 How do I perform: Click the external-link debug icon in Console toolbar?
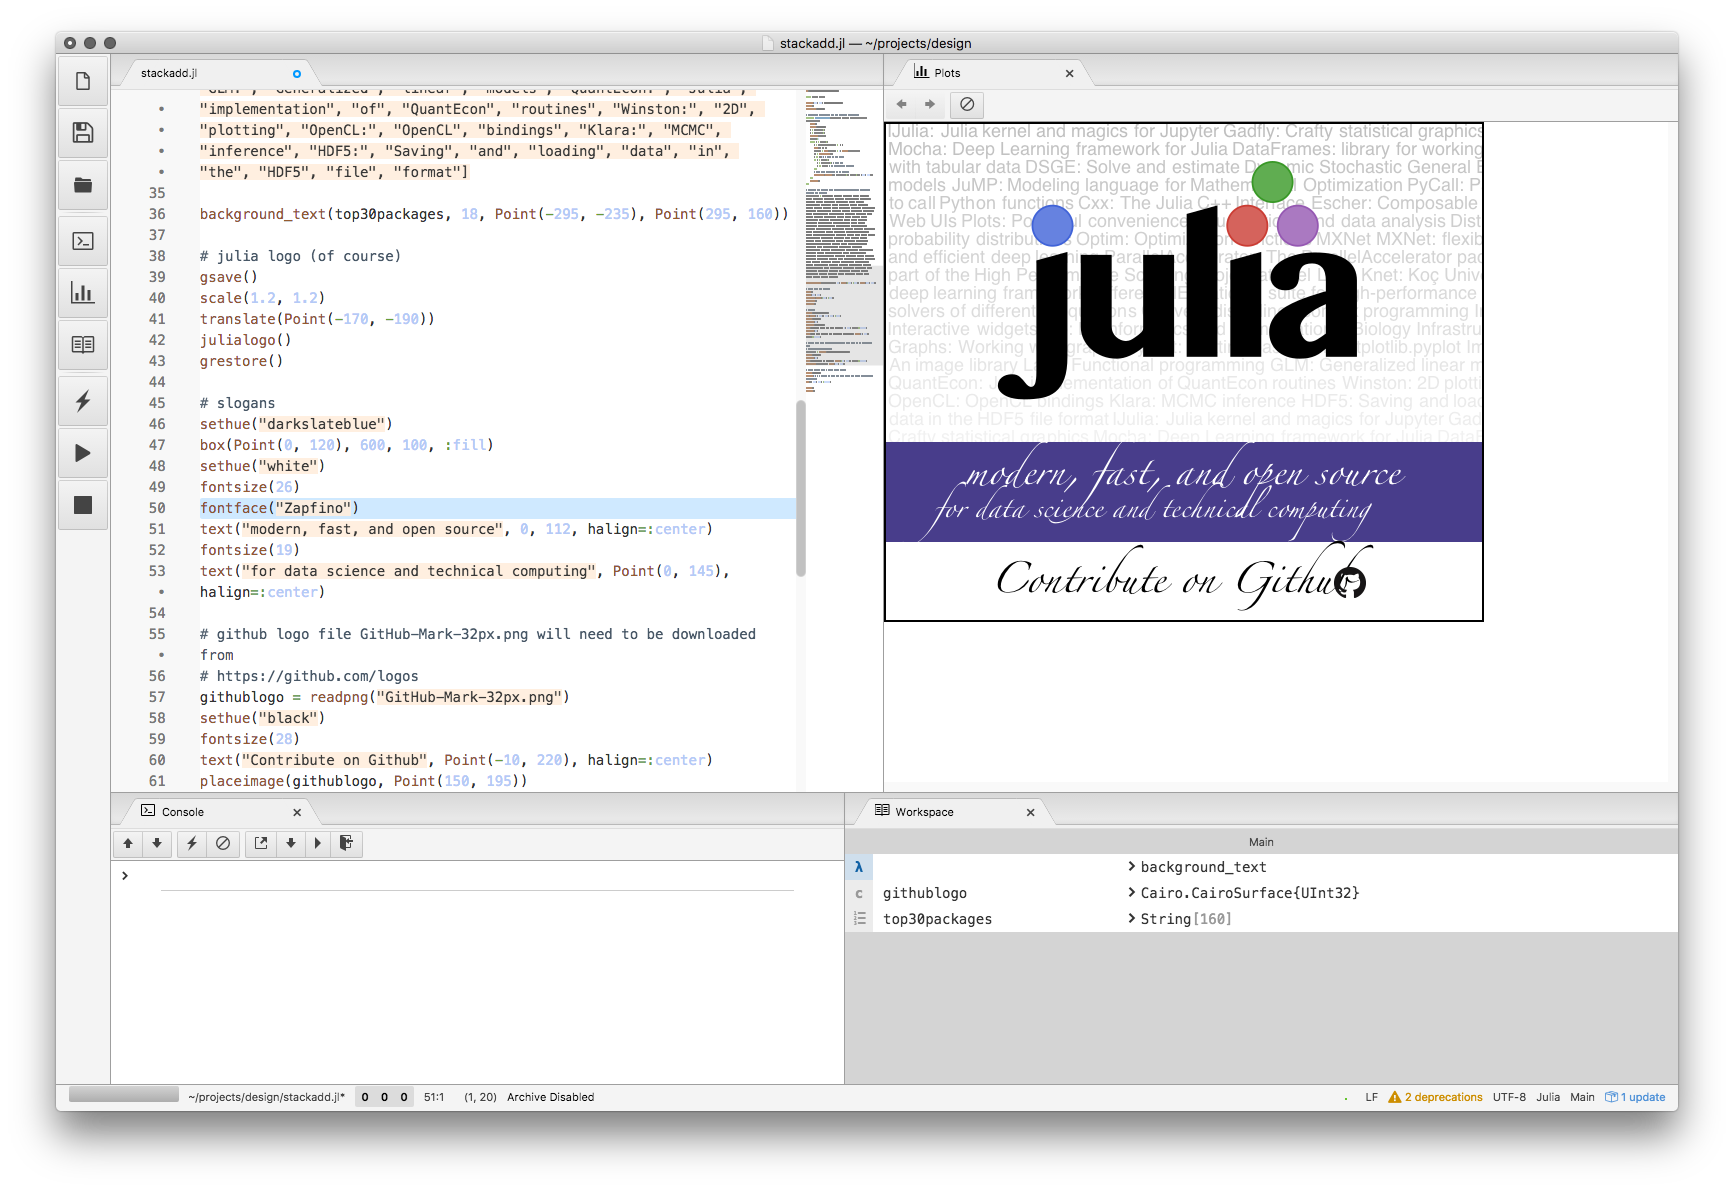tap(261, 843)
